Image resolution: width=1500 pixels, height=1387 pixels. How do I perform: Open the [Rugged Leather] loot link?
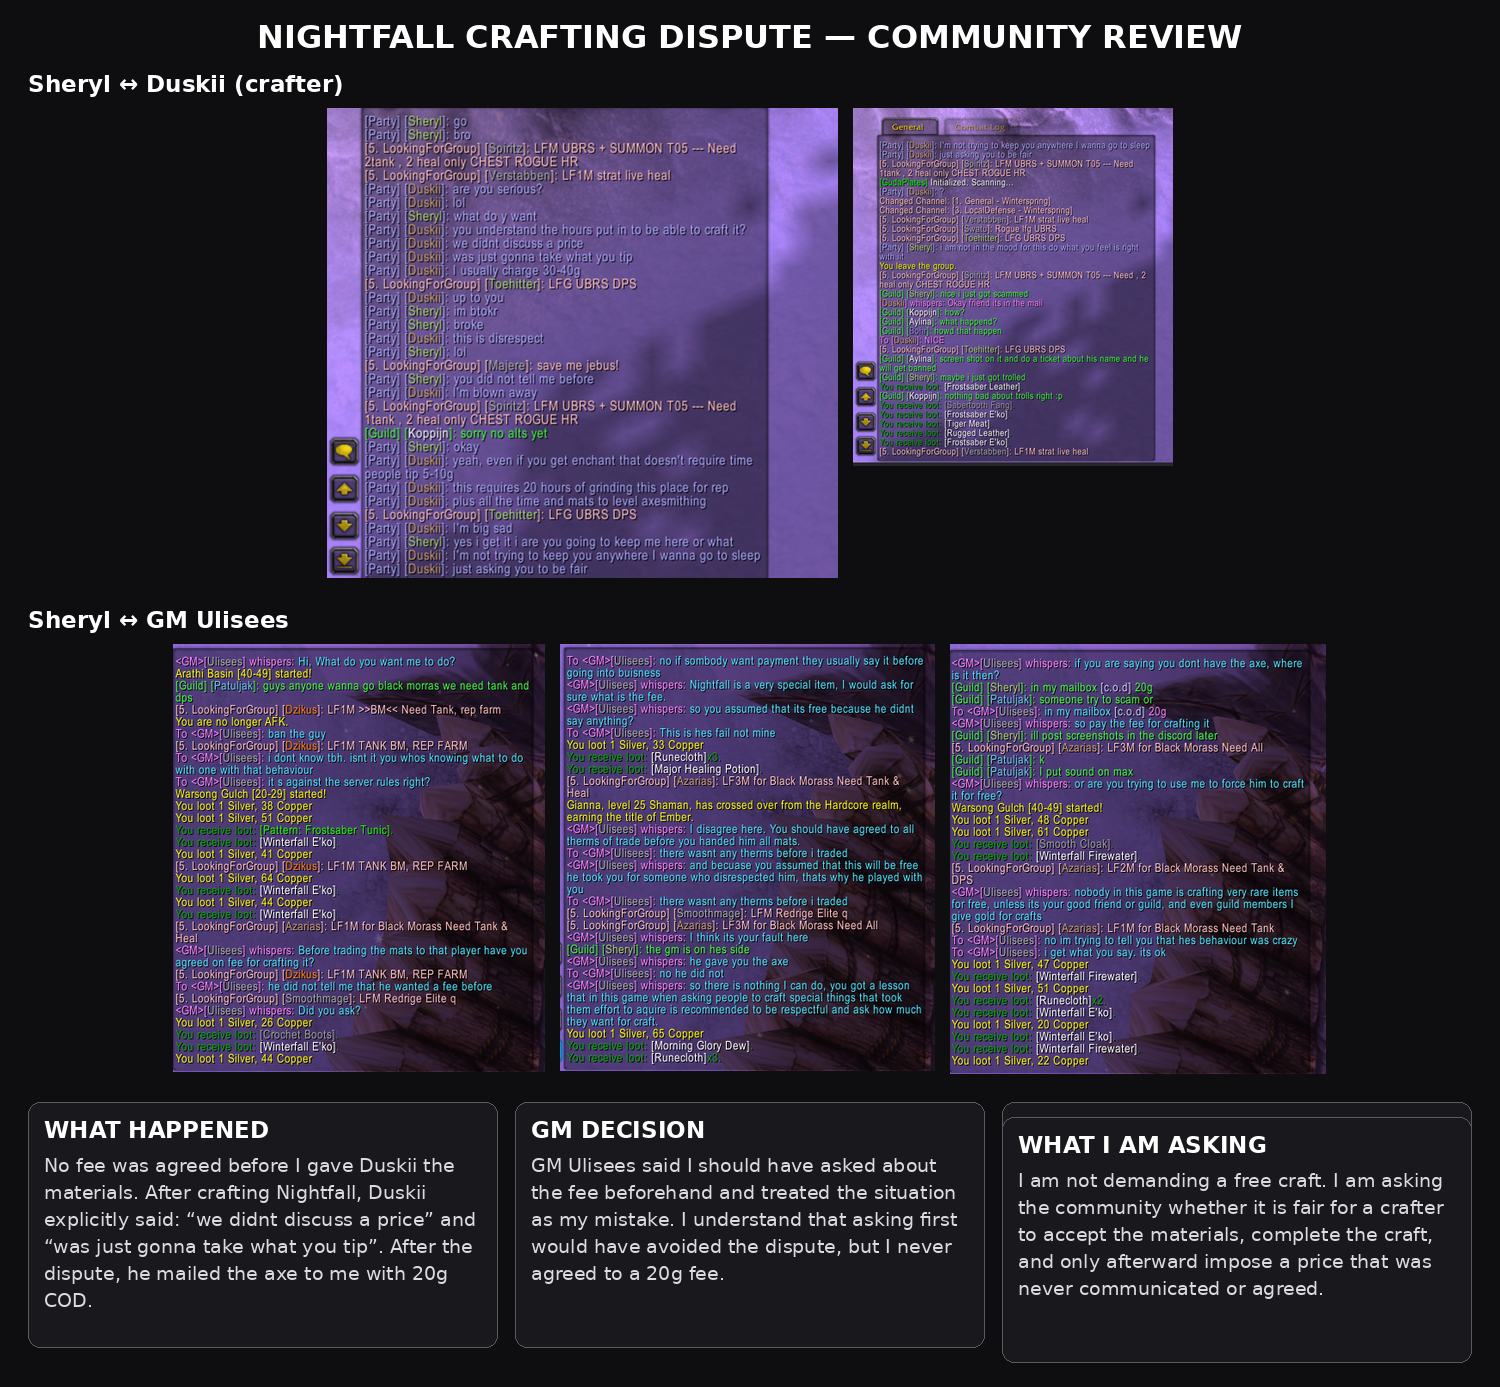coord(978,433)
